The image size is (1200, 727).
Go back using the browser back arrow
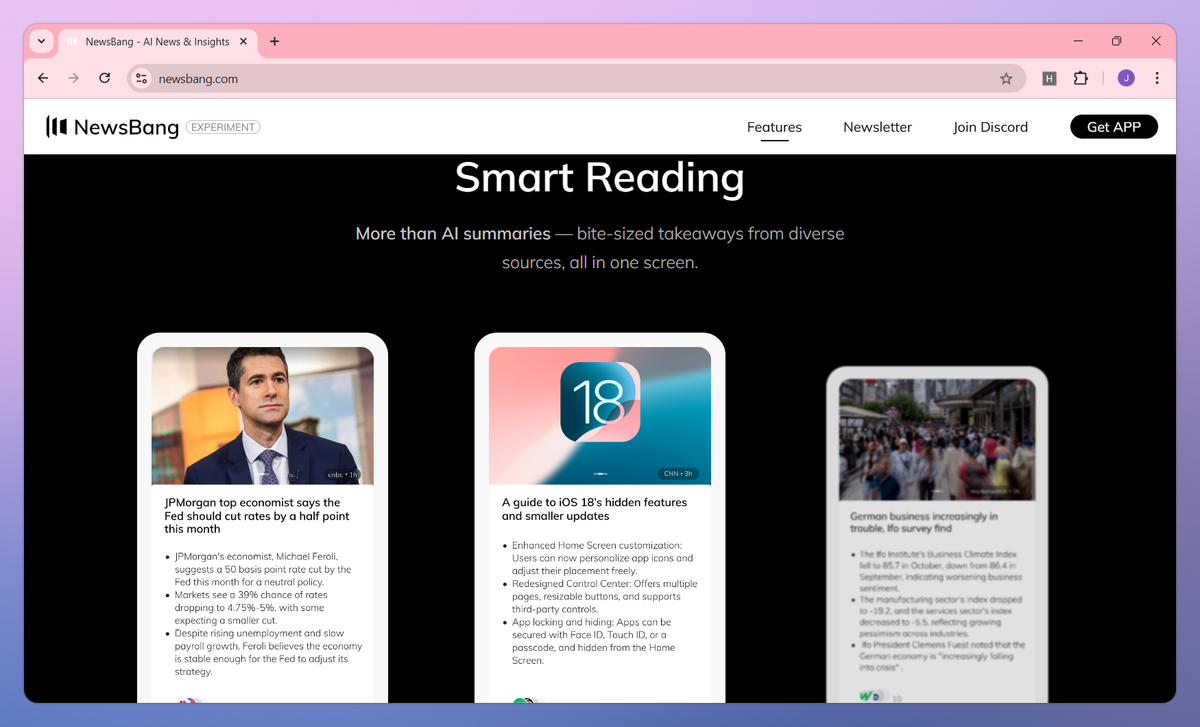pyautogui.click(x=42, y=77)
